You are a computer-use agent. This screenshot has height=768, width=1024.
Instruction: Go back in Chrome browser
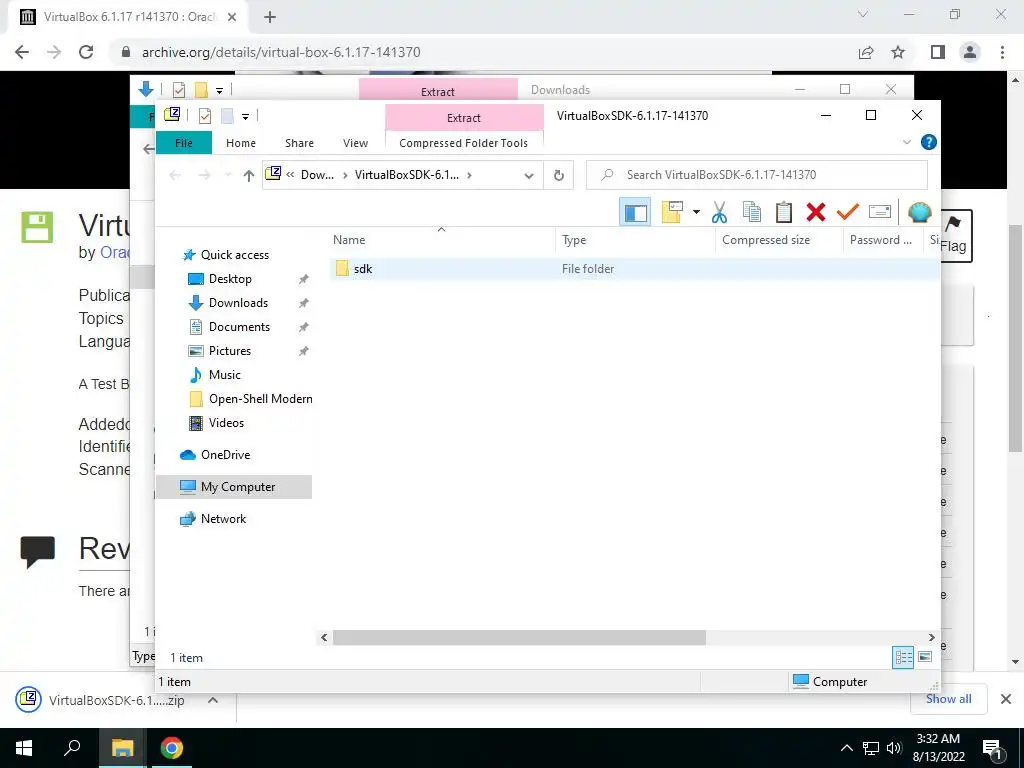(x=22, y=52)
